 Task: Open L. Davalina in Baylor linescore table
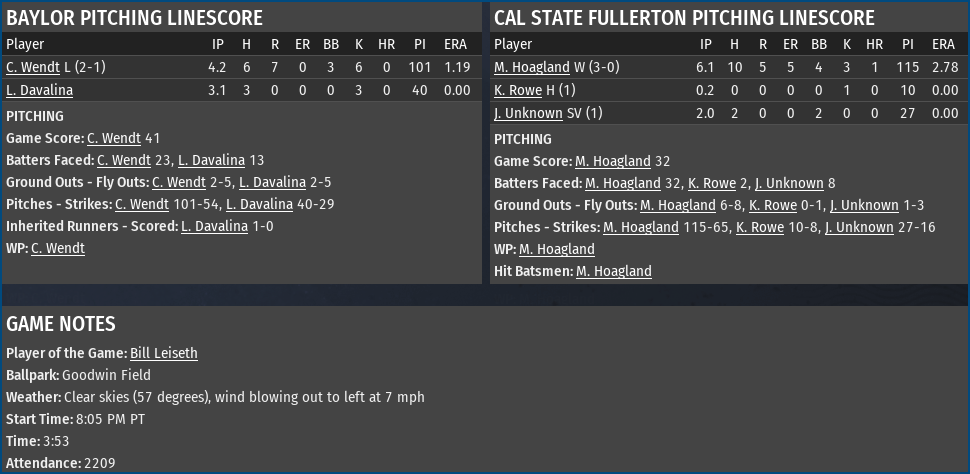pyautogui.click(x=40, y=90)
